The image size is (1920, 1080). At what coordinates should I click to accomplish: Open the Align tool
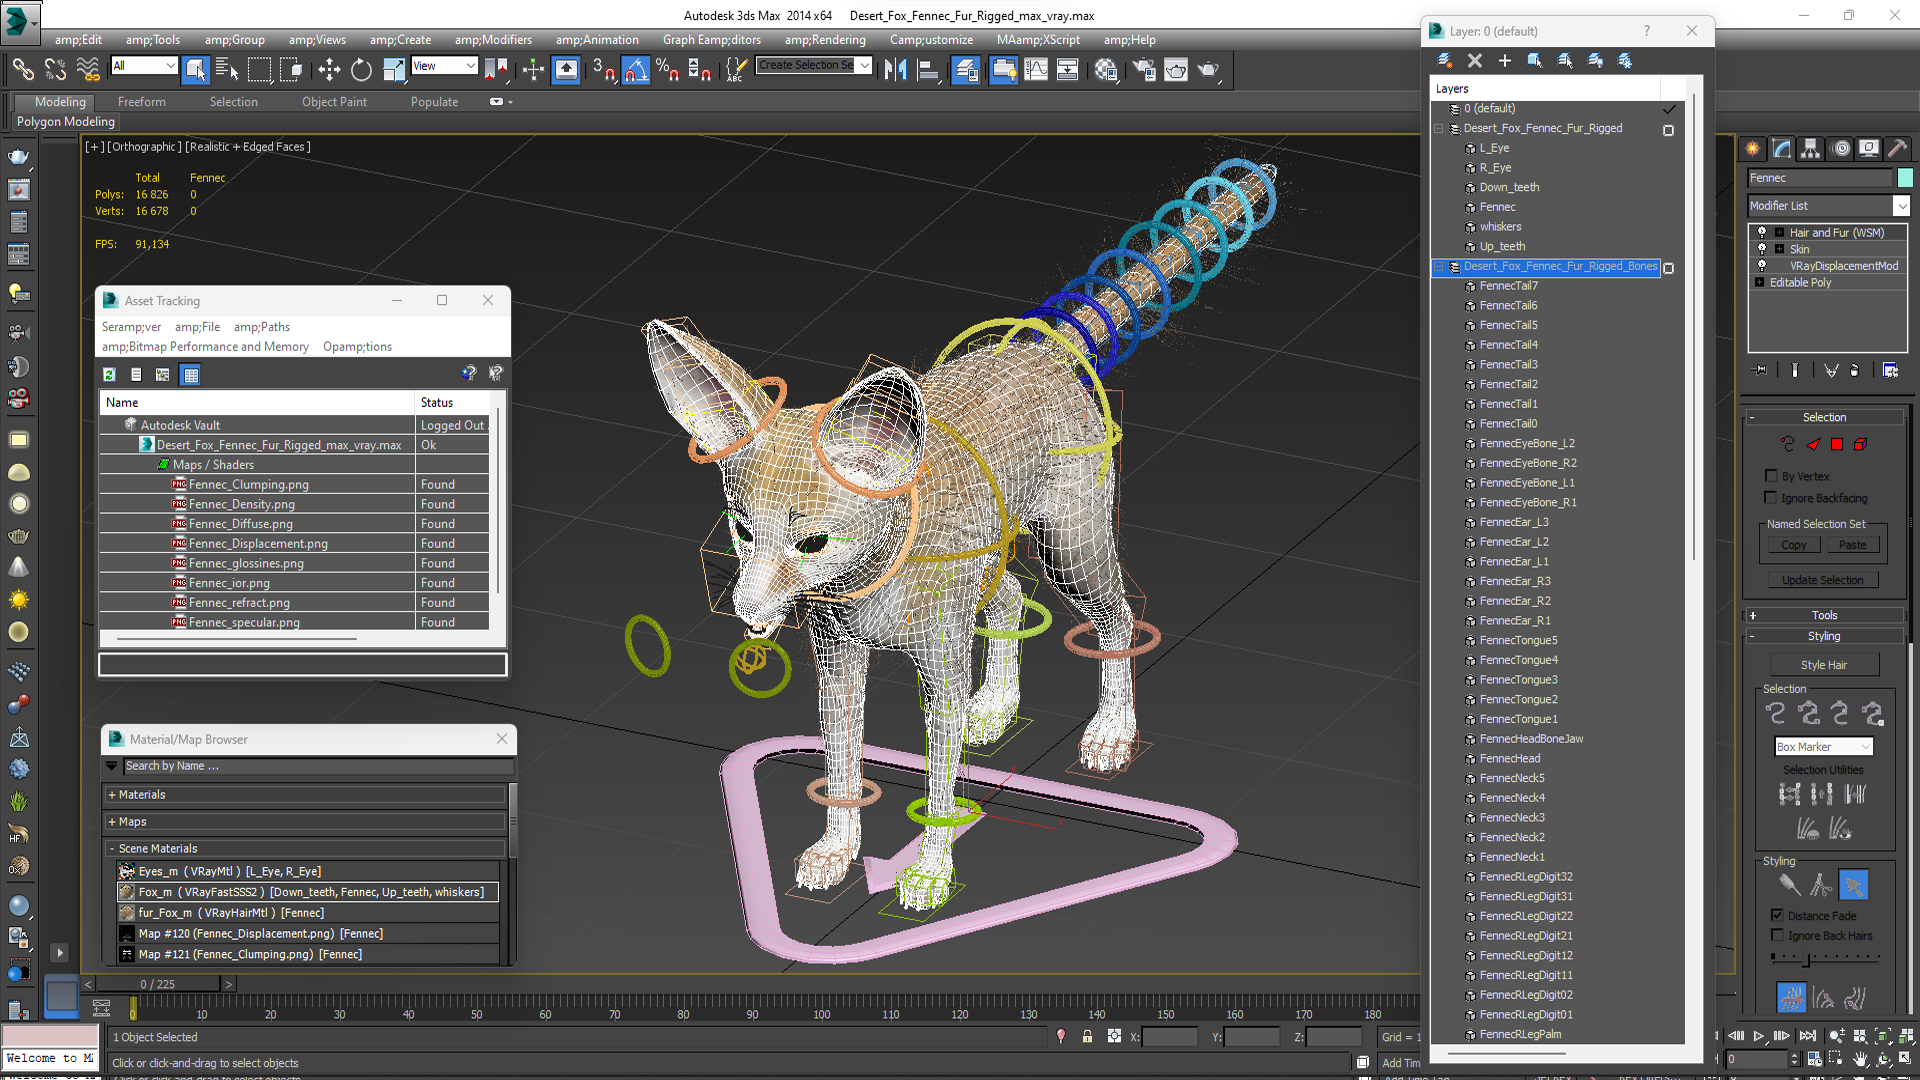(928, 69)
